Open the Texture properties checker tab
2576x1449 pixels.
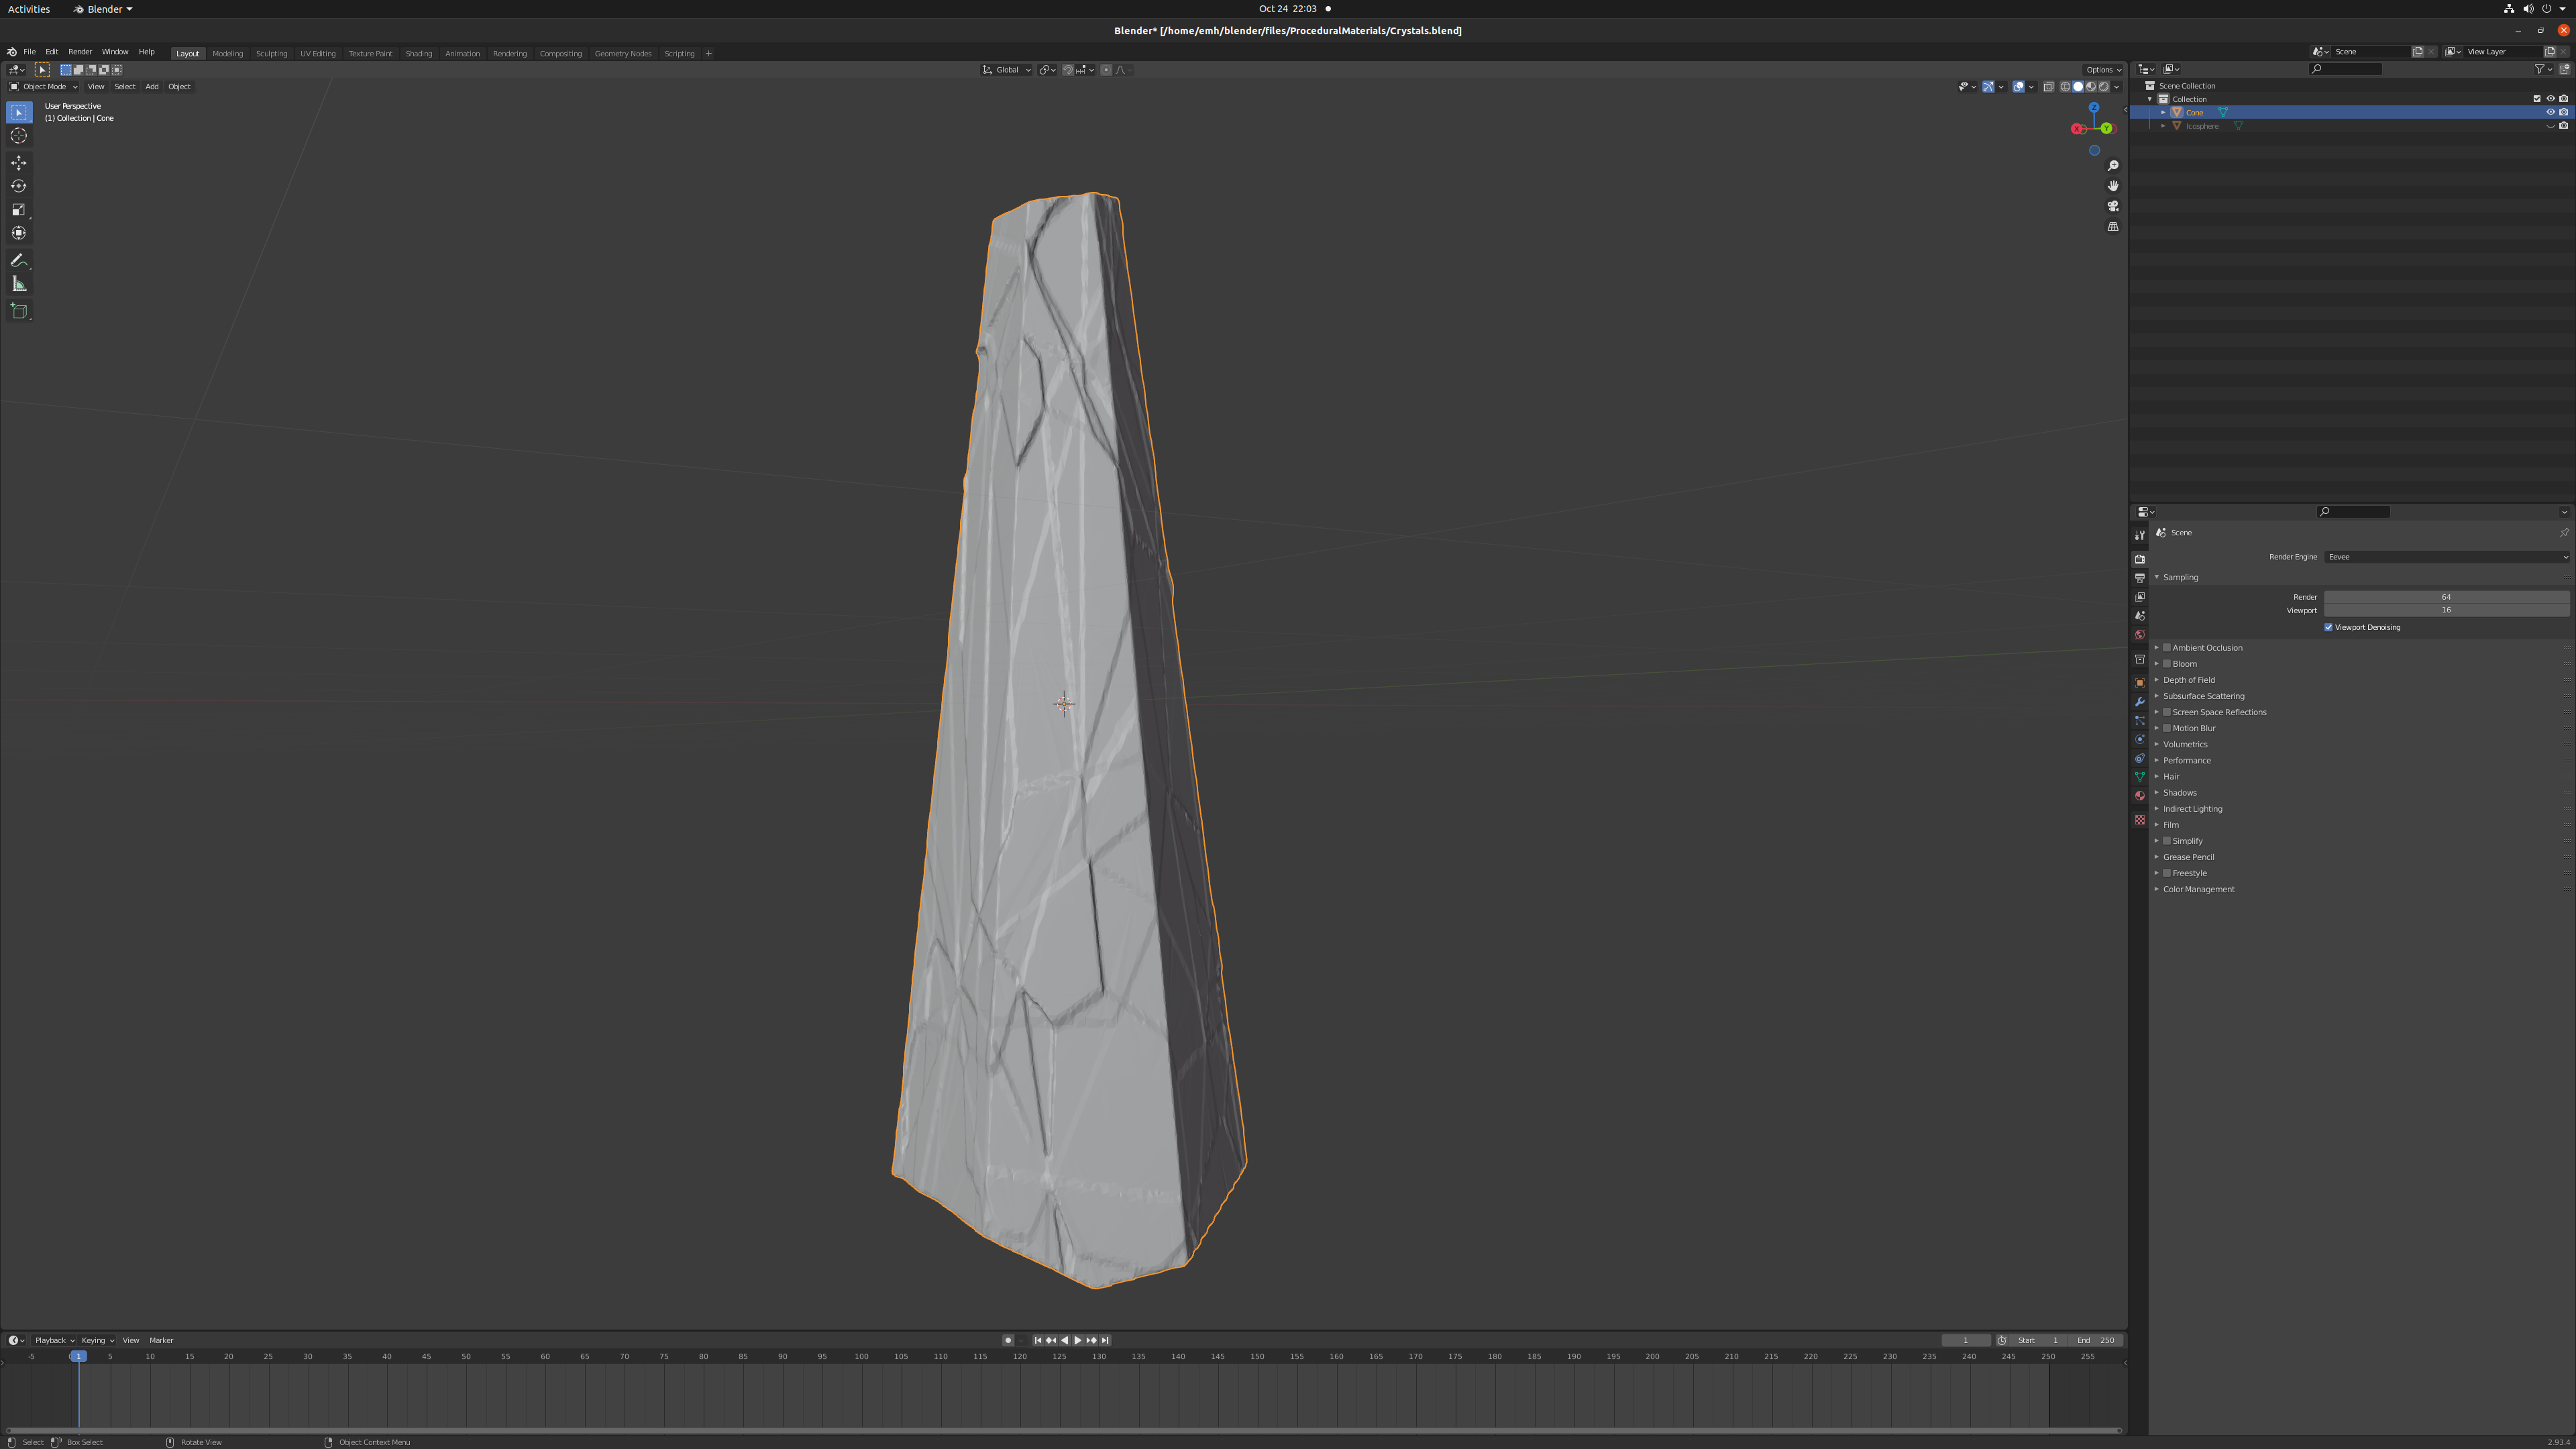[x=2140, y=820]
